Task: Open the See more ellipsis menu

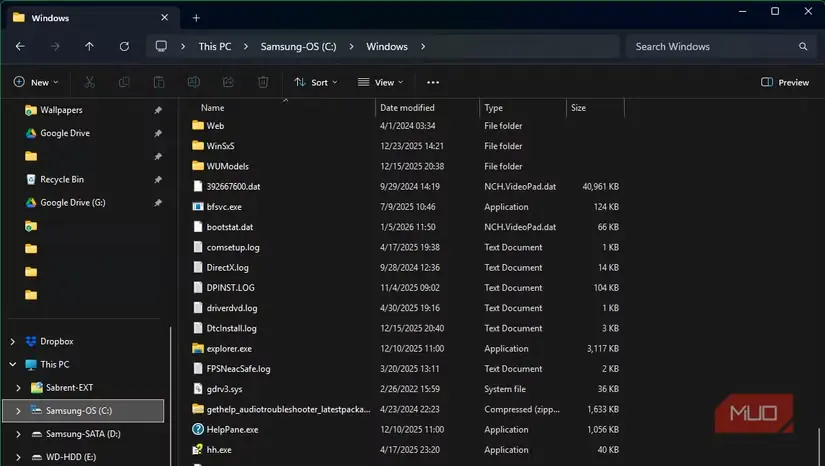Action: click(433, 82)
